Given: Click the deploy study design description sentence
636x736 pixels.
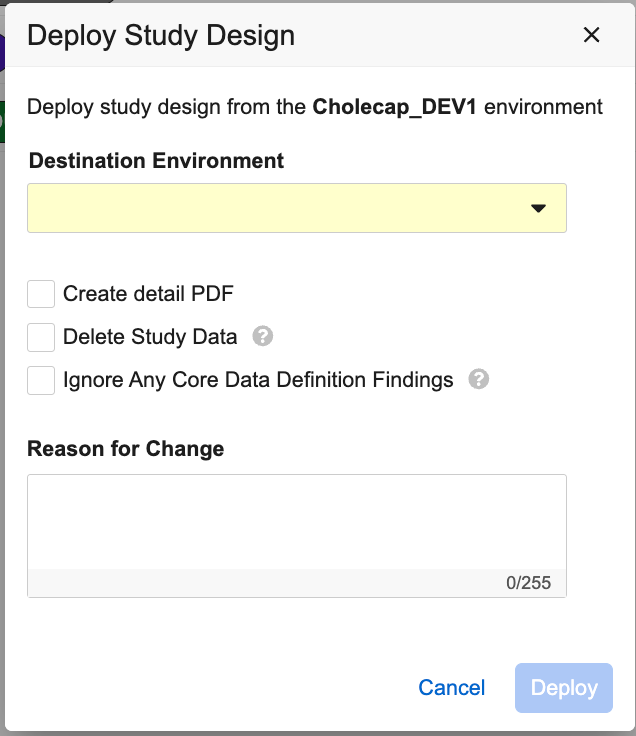Looking at the screenshot, I should 168,107.
